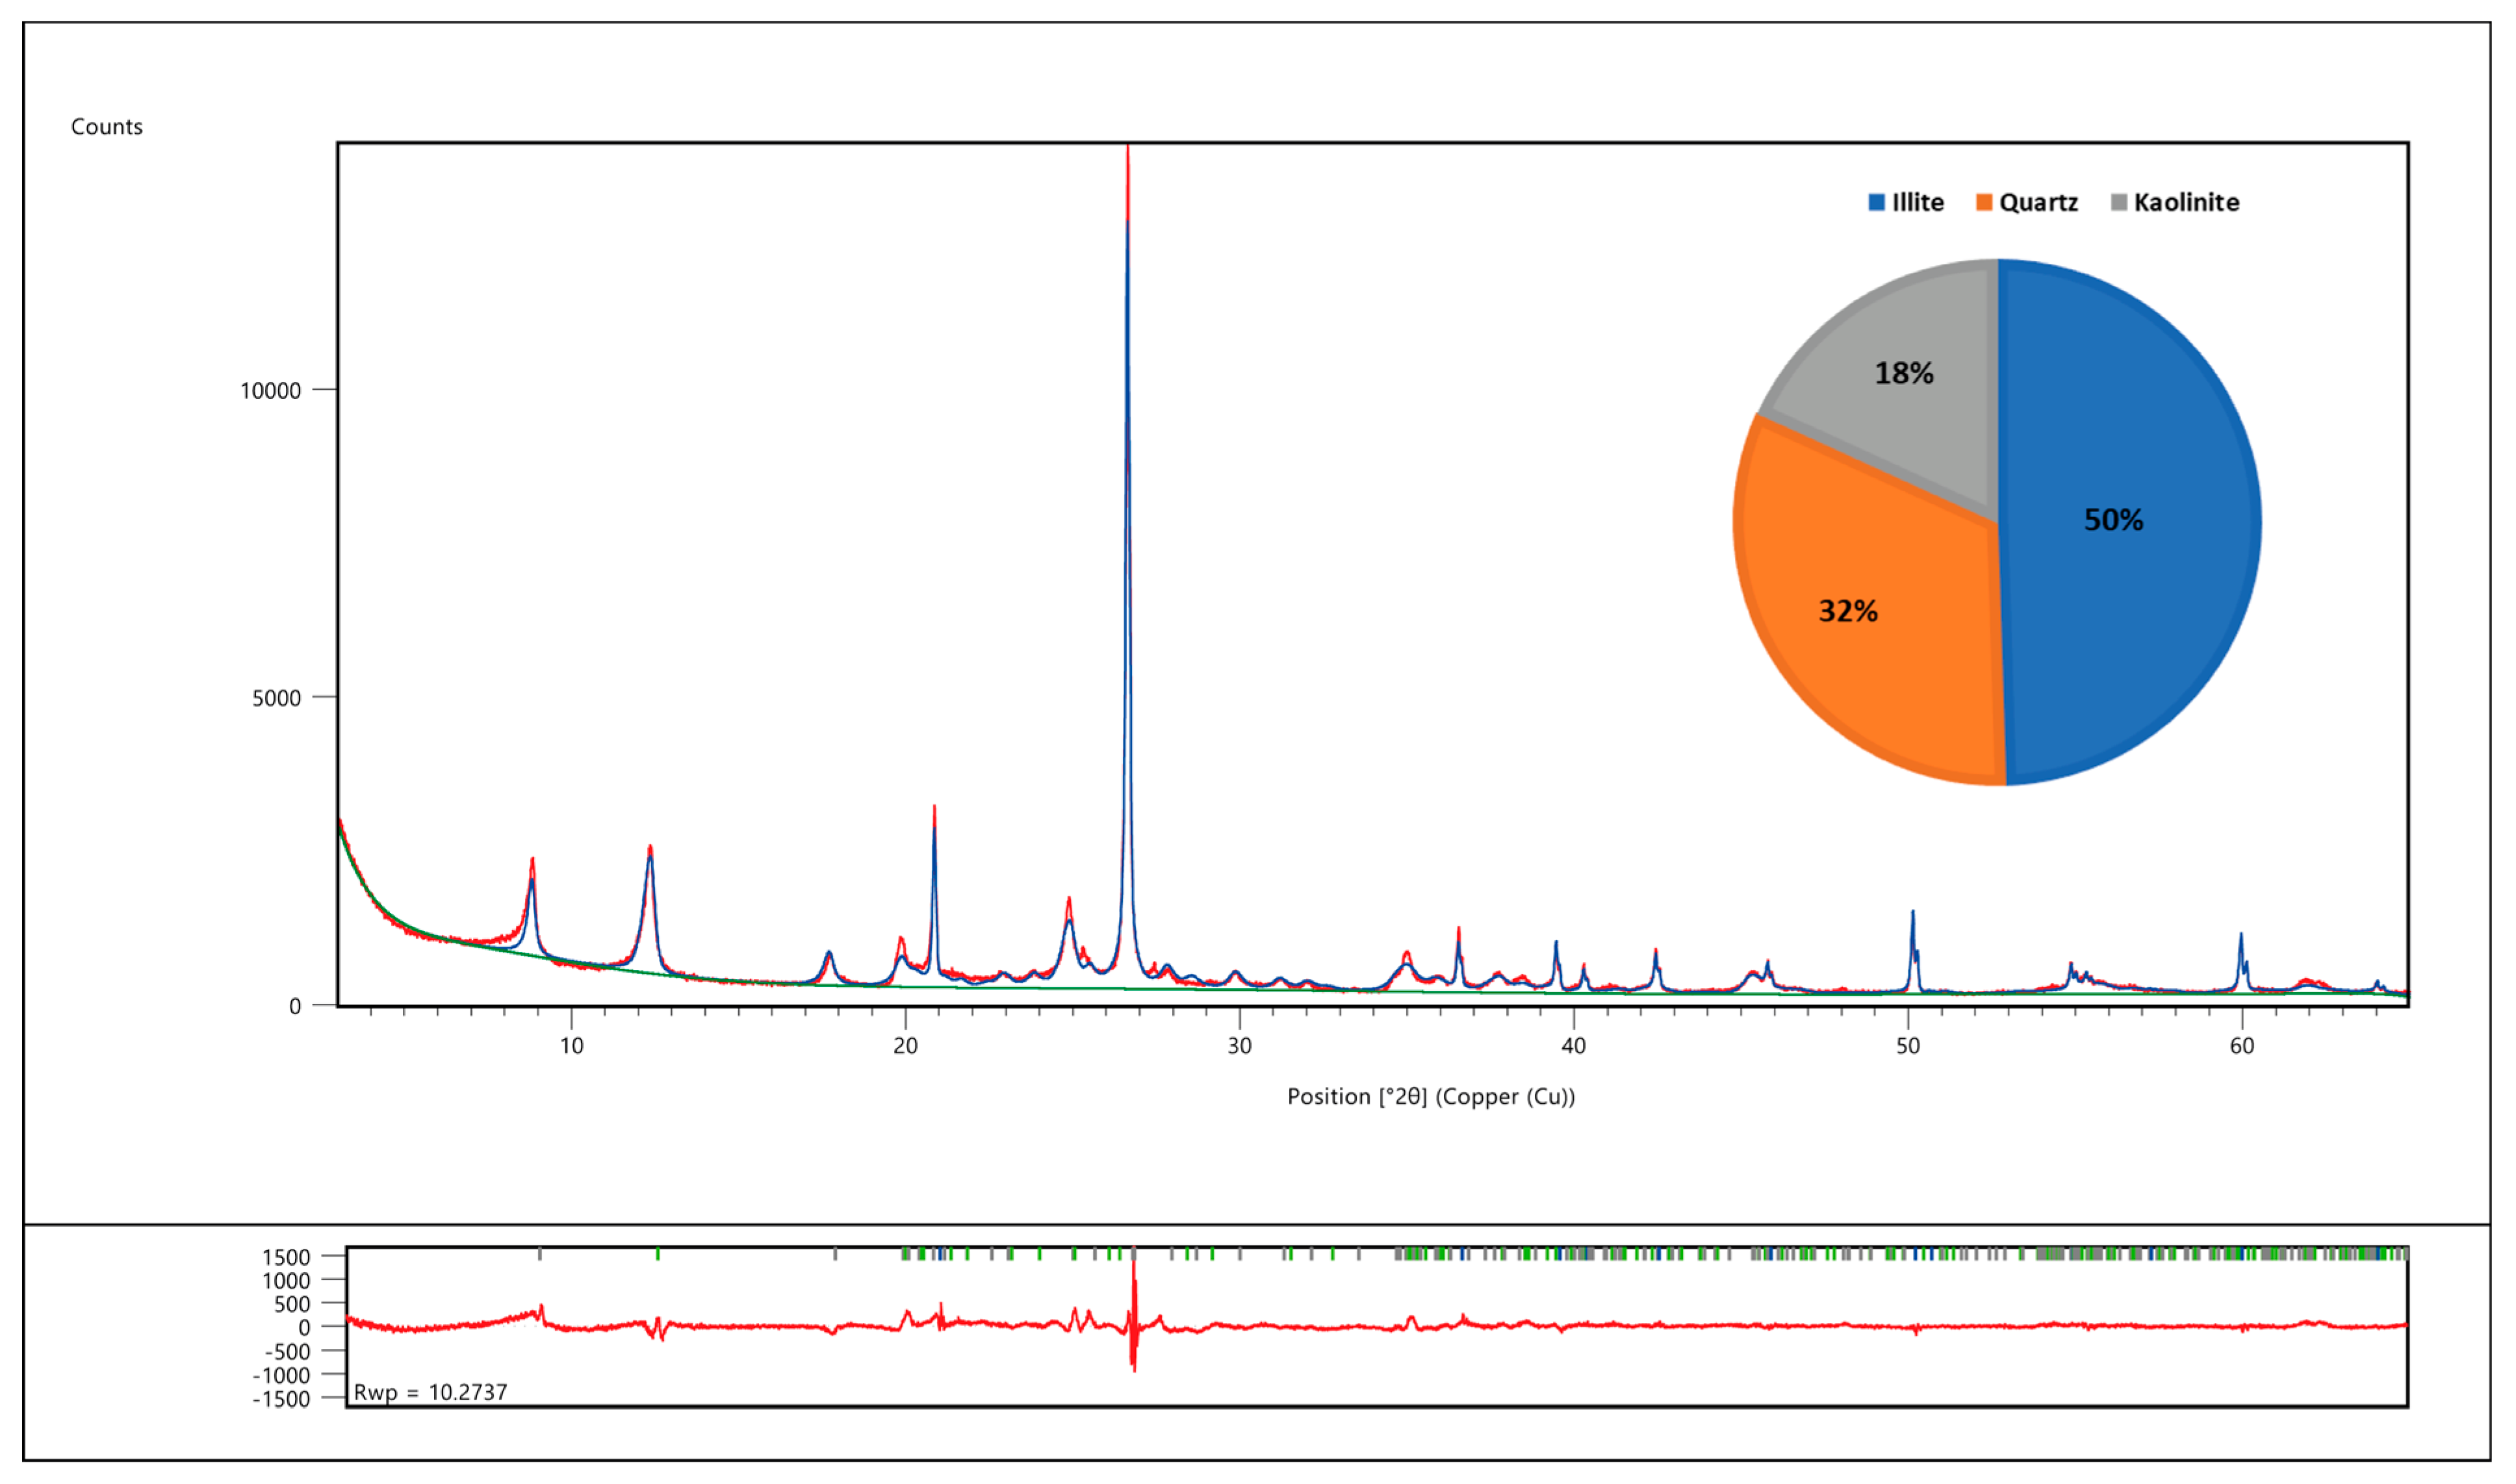Click the 10000 y-axis tick label
Viewport: 2516px width, 1484px height.
(270, 391)
